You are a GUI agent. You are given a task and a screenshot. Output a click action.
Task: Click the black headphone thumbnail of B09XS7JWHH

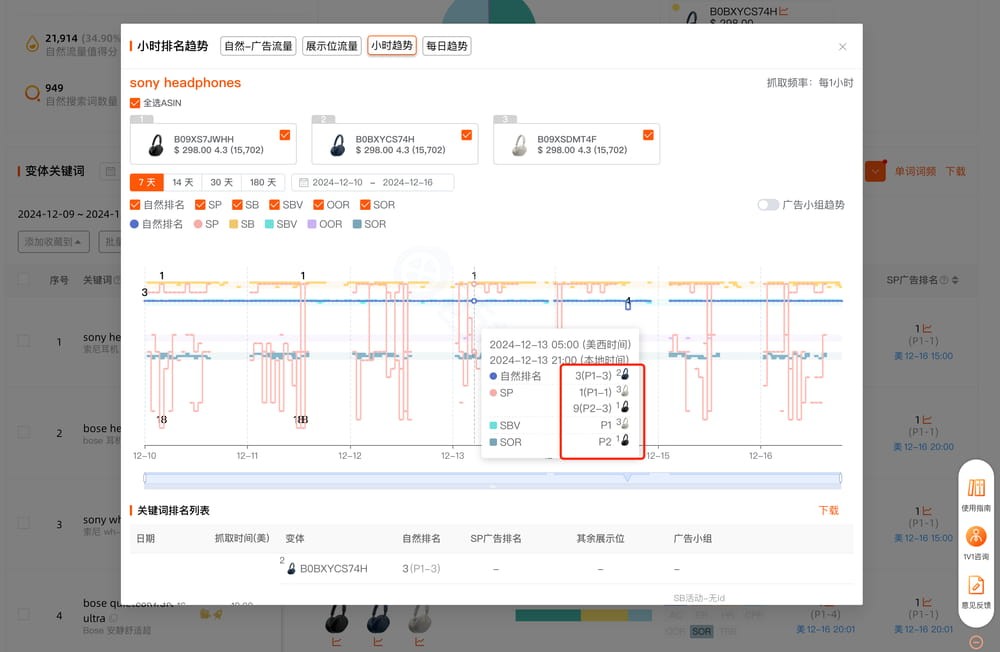coord(156,145)
